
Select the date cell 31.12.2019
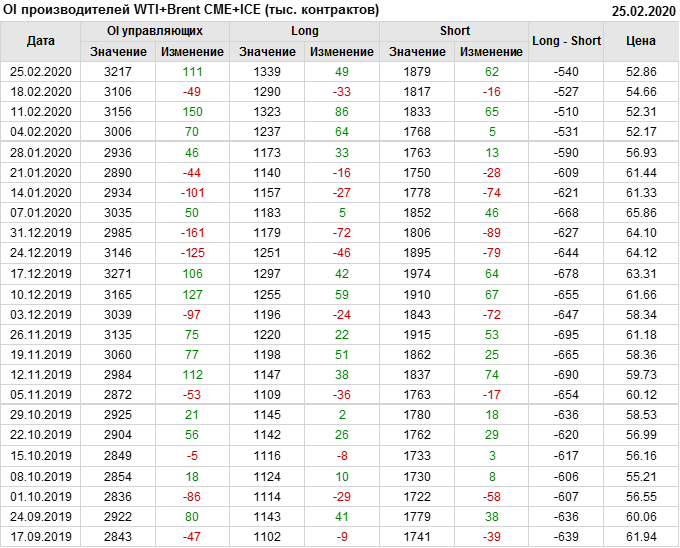tap(41, 233)
